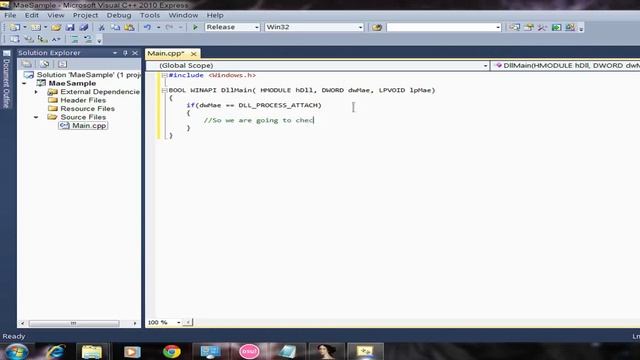Select the Header Files folder
This screenshot has height=360, width=640.
click(x=77, y=100)
